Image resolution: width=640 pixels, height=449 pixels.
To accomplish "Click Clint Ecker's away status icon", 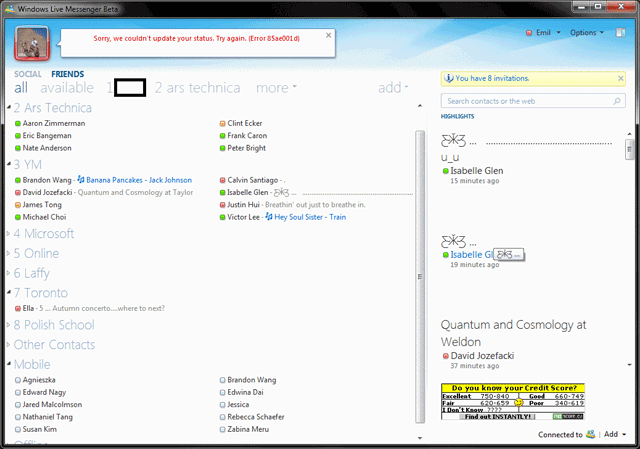I will (x=222, y=123).
